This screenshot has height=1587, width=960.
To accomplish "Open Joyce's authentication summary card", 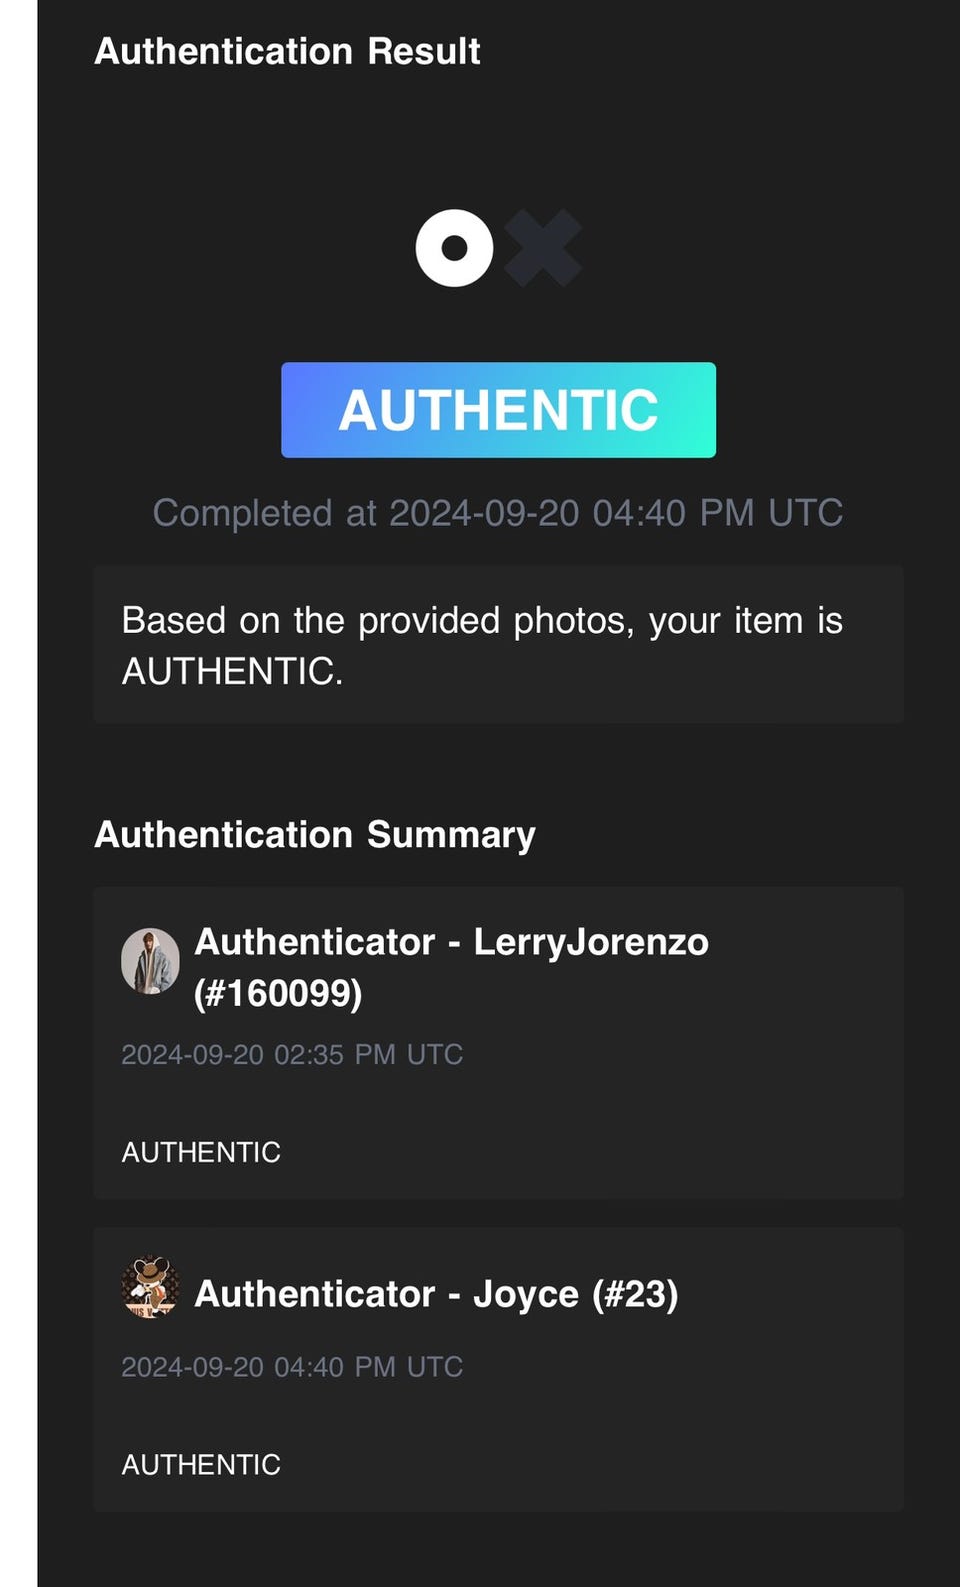I will click(498, 1369).
